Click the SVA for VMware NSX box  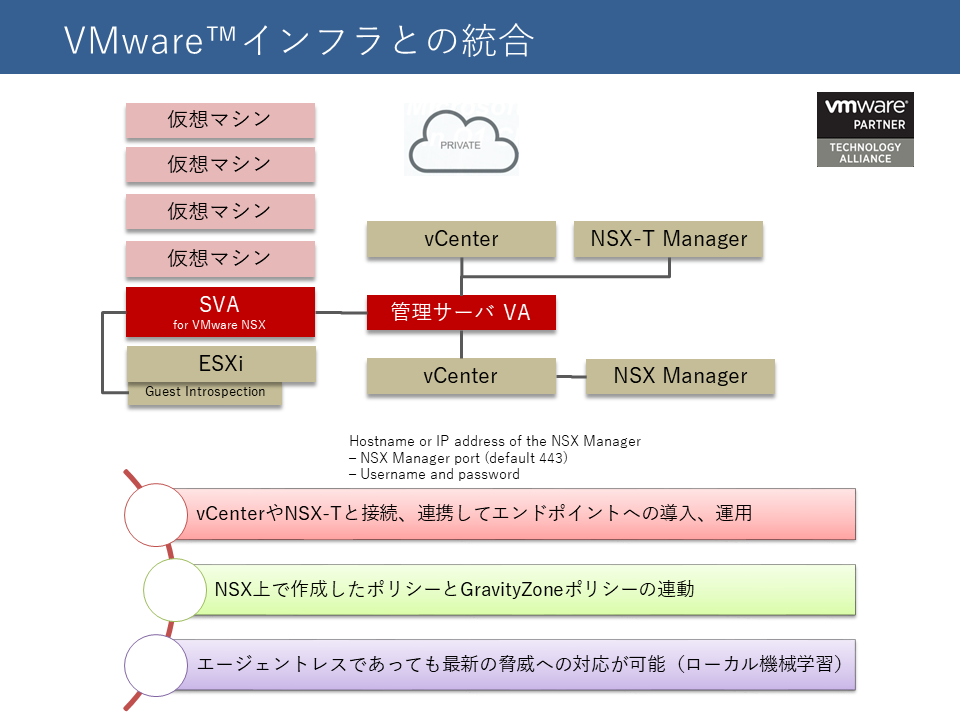220,312
